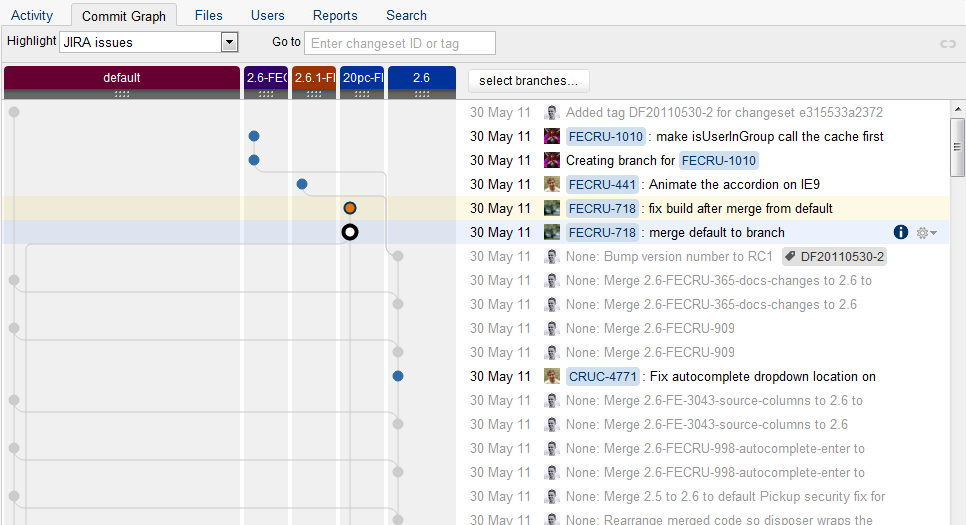Click the permalink chain icon
This screenshot has height=525, width=966.
948,43
